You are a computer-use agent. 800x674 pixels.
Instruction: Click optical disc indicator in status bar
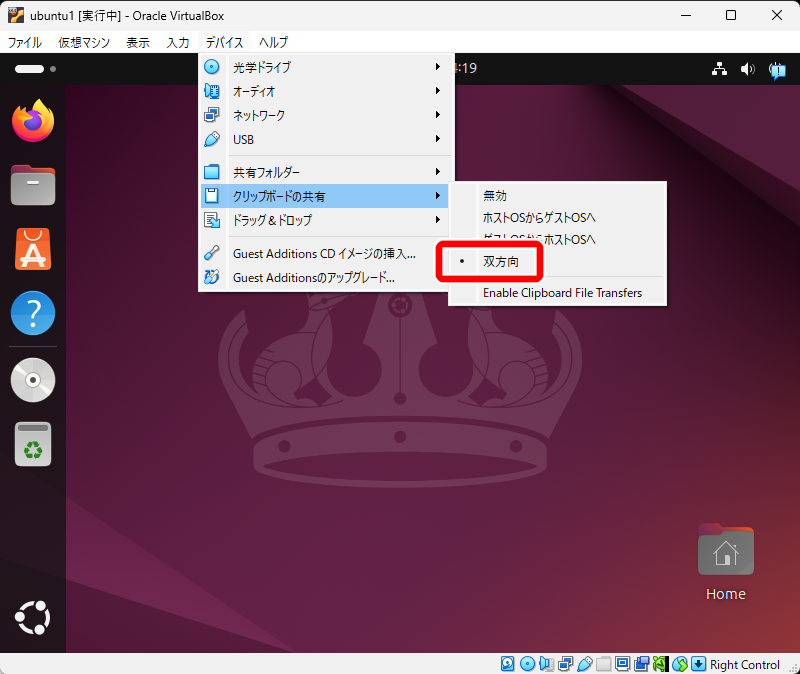[x=527, y=664]
